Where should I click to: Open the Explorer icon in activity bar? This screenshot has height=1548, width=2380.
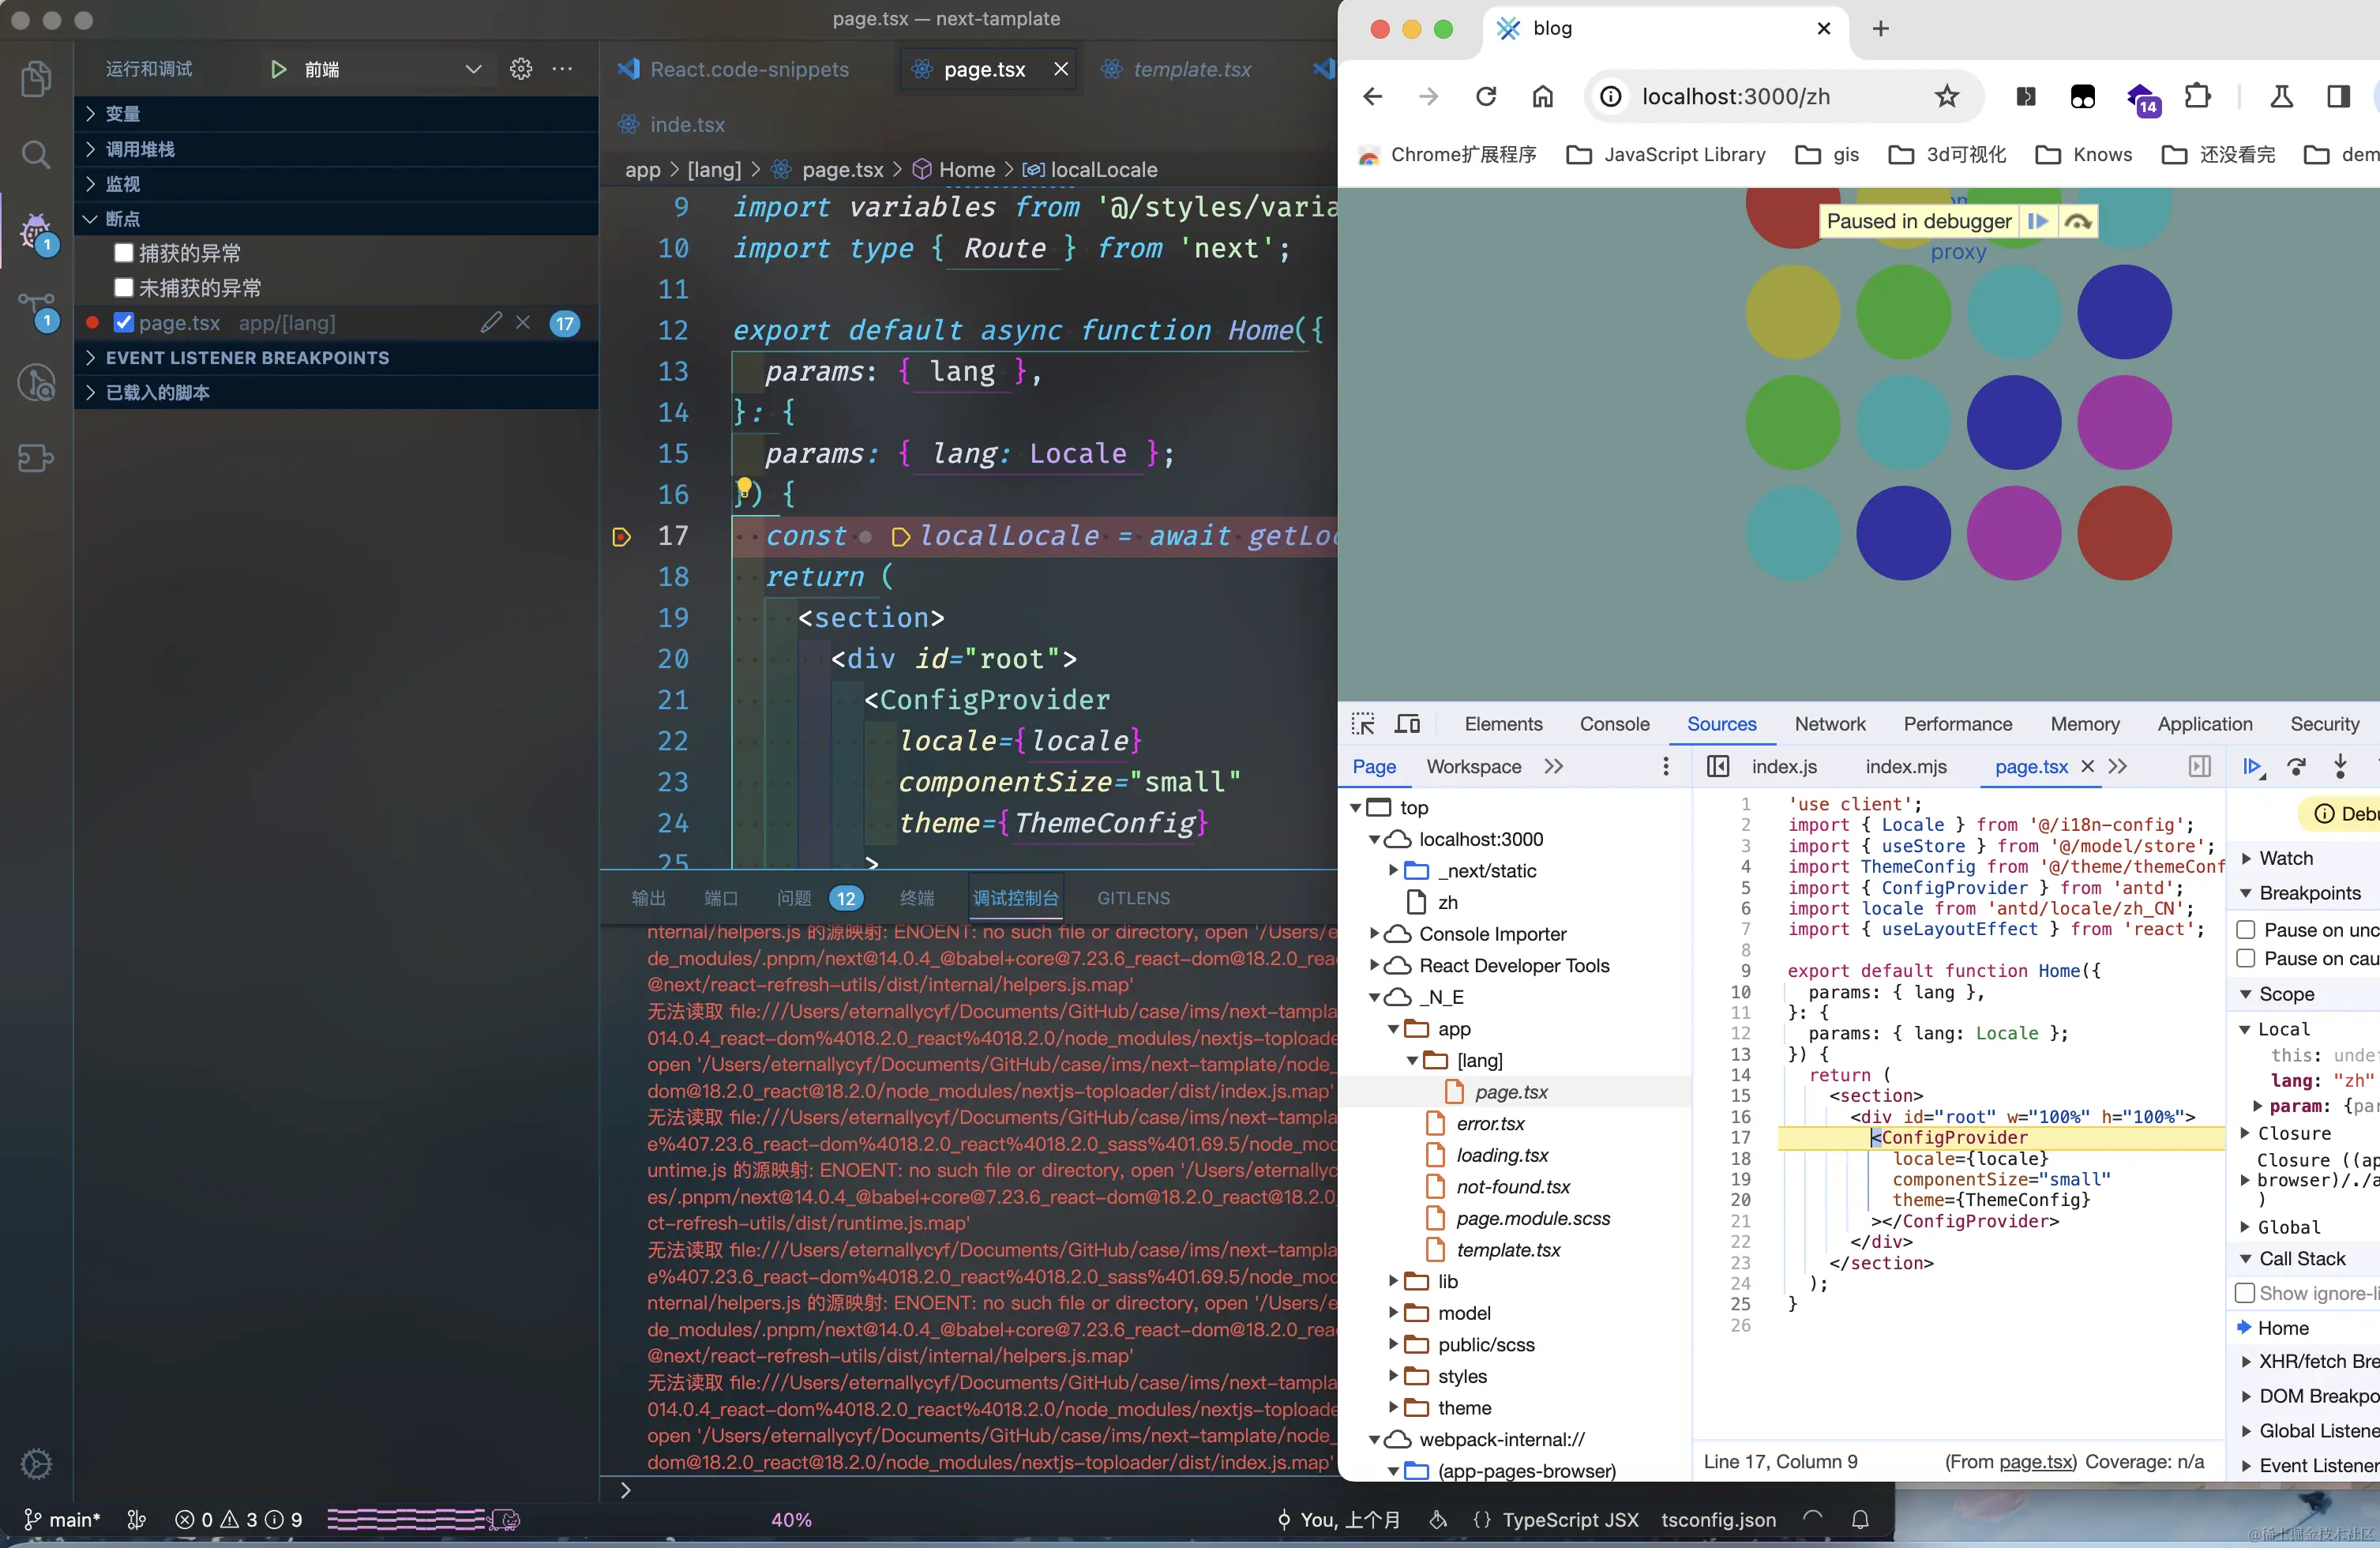pyautogui.click(x=36, y=79)
